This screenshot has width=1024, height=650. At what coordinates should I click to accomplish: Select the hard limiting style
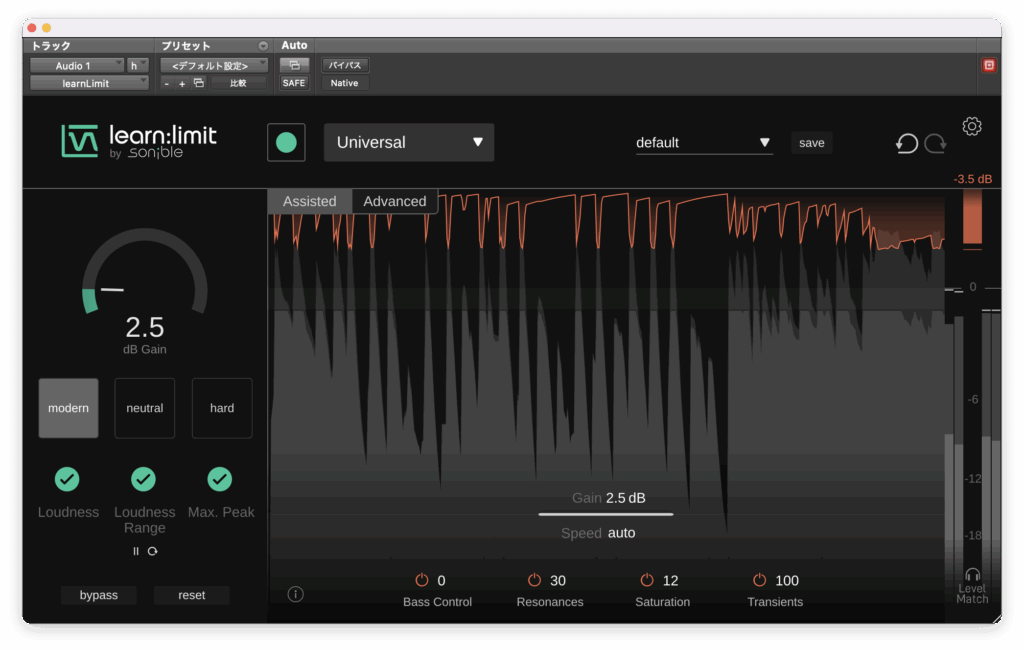222,408
